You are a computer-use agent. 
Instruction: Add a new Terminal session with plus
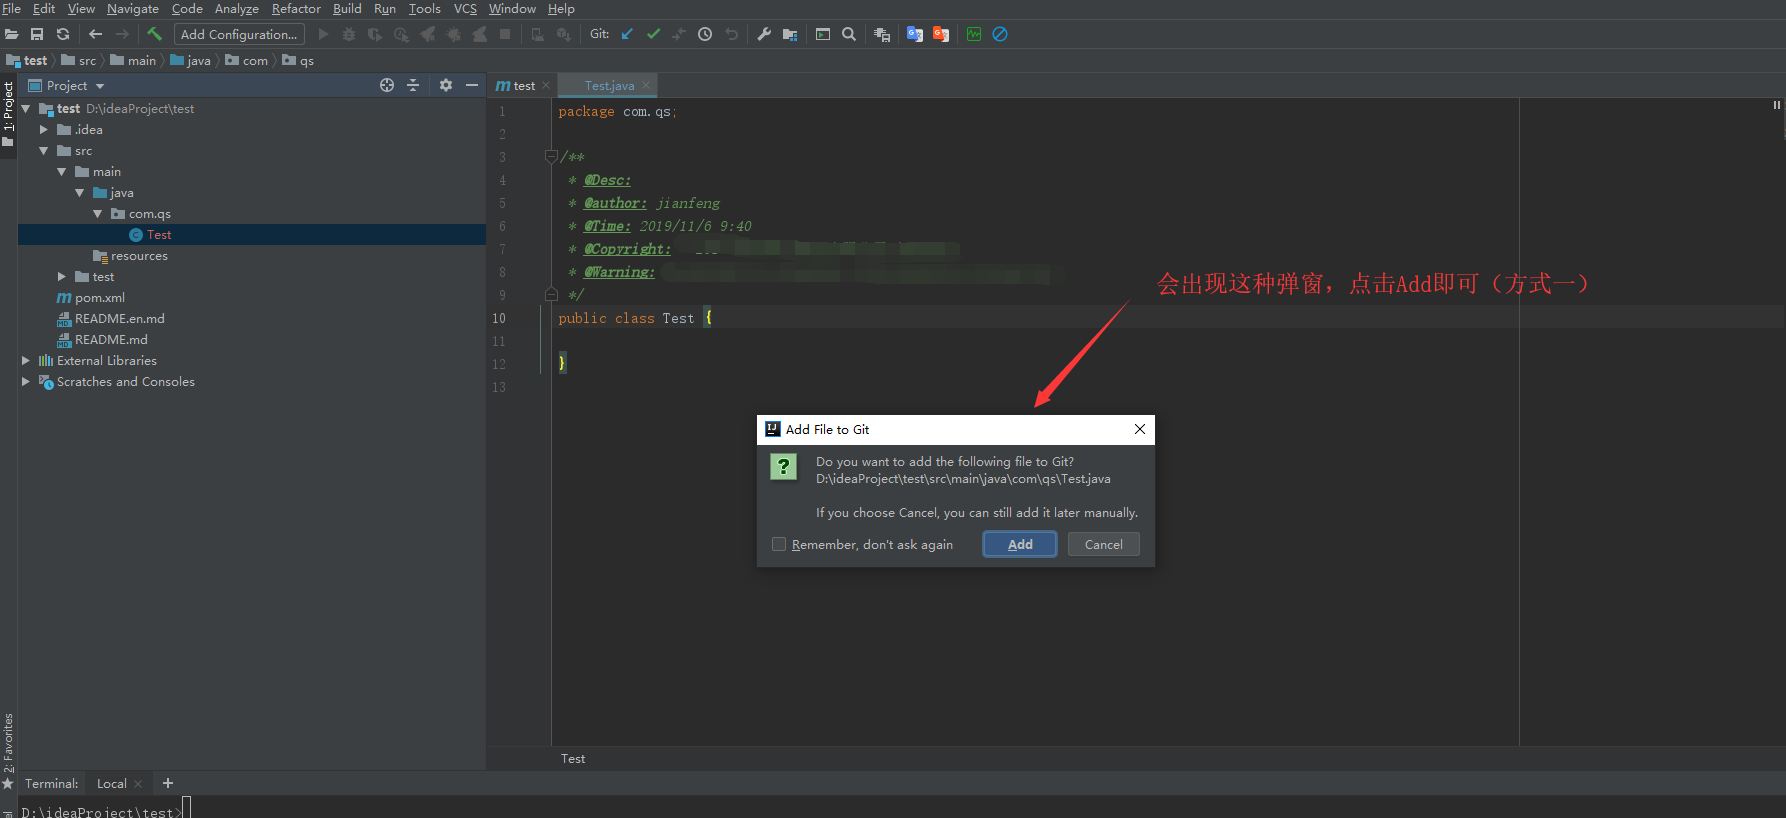[x=168, y=783]
